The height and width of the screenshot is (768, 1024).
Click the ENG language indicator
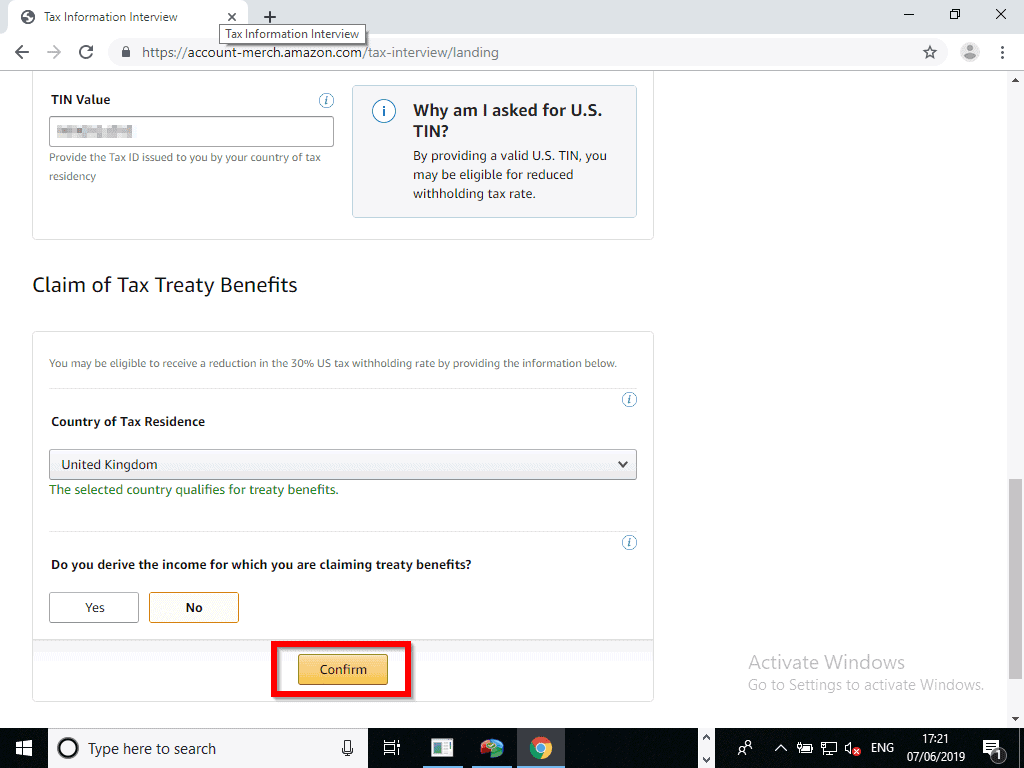tap(882, 748)
